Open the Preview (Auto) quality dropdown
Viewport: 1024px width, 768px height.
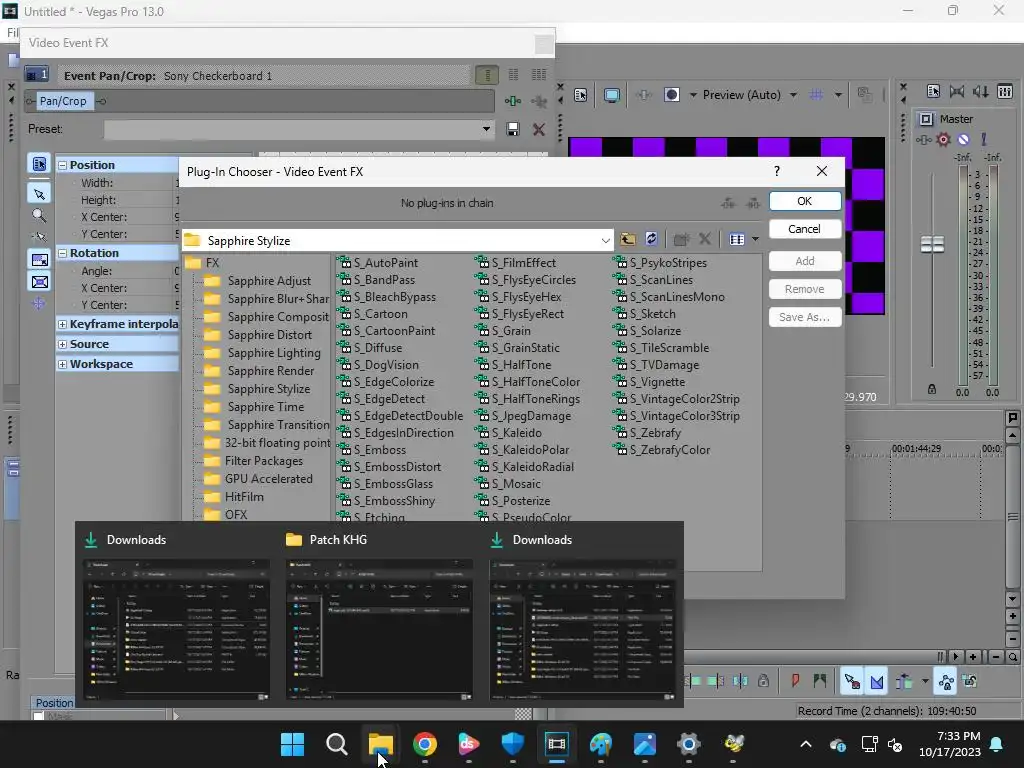click(x=793, y=95)
